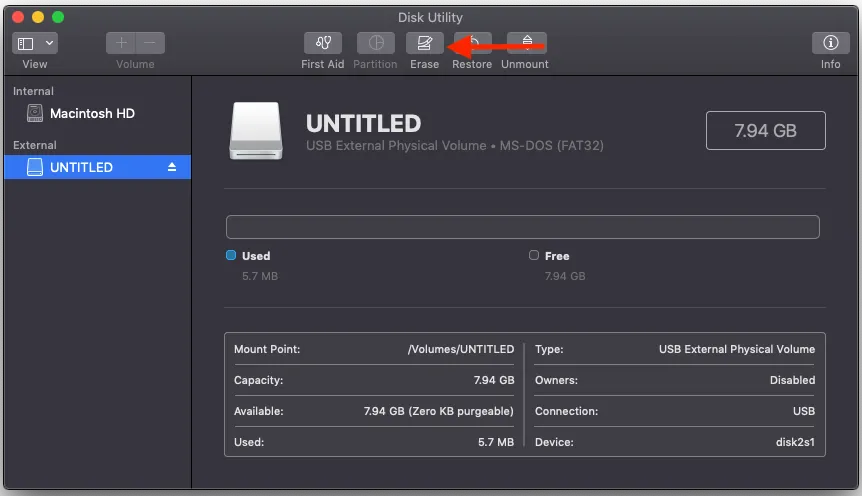Eject the UNTITLED drive
This screenshot has width=862, height=496.
(x=172, y=167)
